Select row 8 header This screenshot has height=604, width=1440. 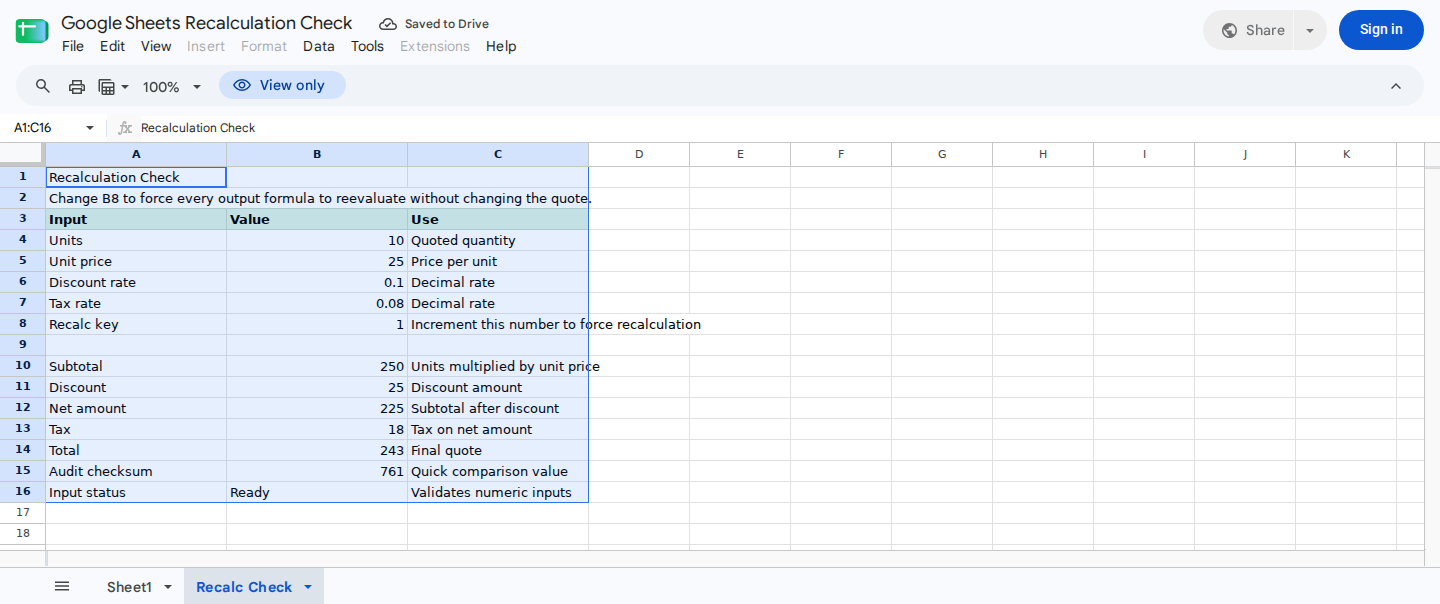pos(22,324)
